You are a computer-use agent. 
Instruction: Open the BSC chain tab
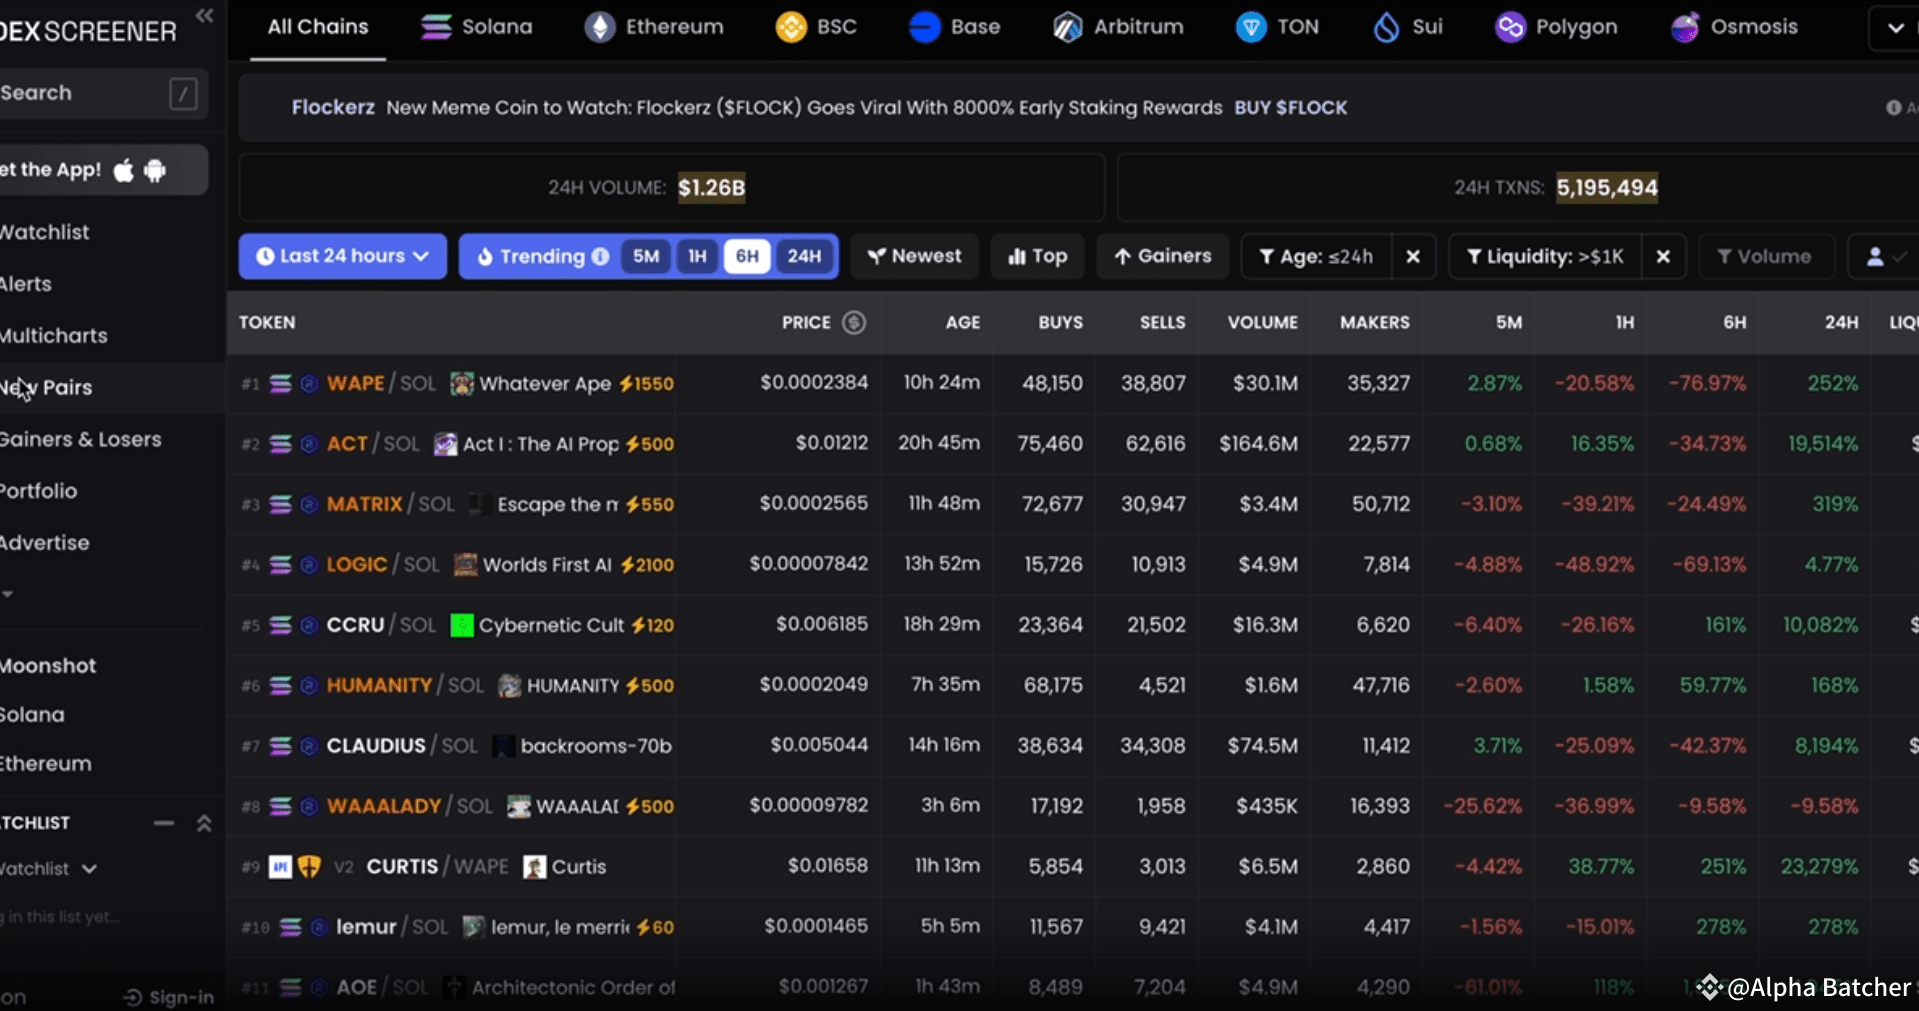coord(816,27)
